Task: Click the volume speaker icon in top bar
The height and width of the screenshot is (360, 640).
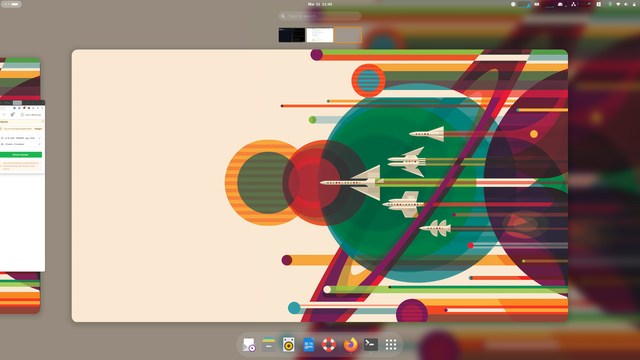Action: [x=626, y=4]
